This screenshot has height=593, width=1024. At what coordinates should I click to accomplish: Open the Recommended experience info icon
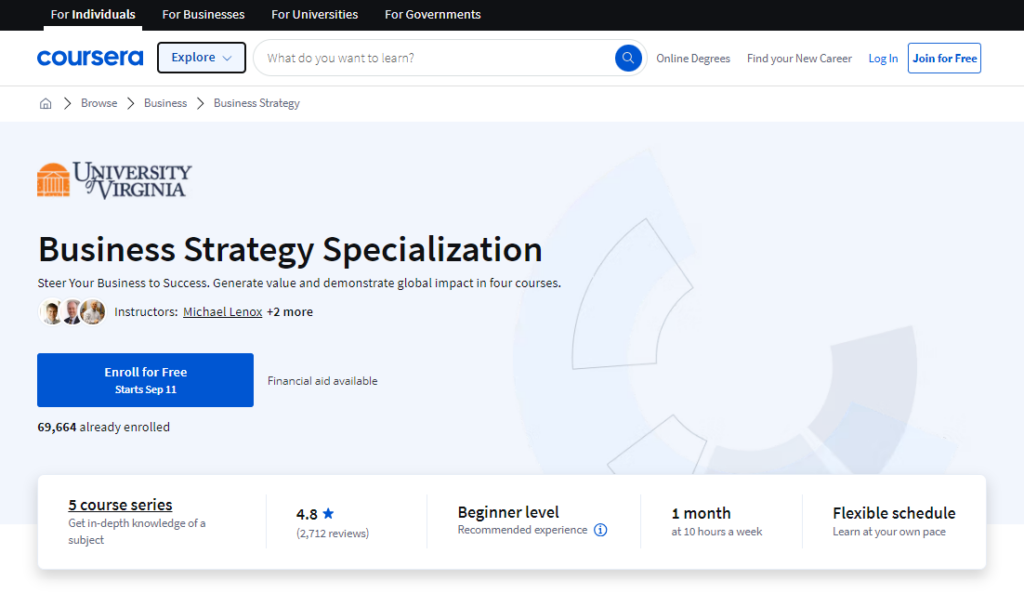[x=600, y=530]
